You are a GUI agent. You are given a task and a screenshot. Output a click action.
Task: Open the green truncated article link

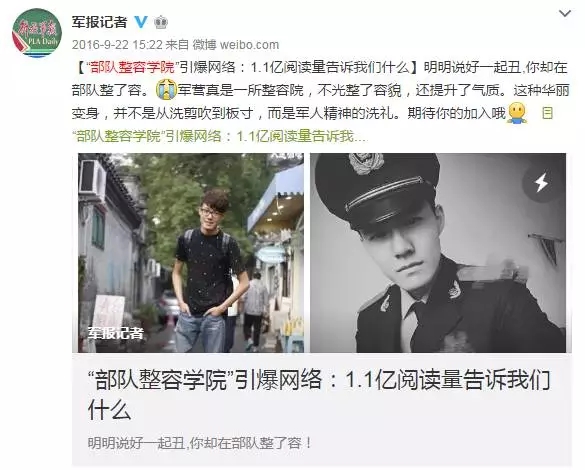point(220,136)
